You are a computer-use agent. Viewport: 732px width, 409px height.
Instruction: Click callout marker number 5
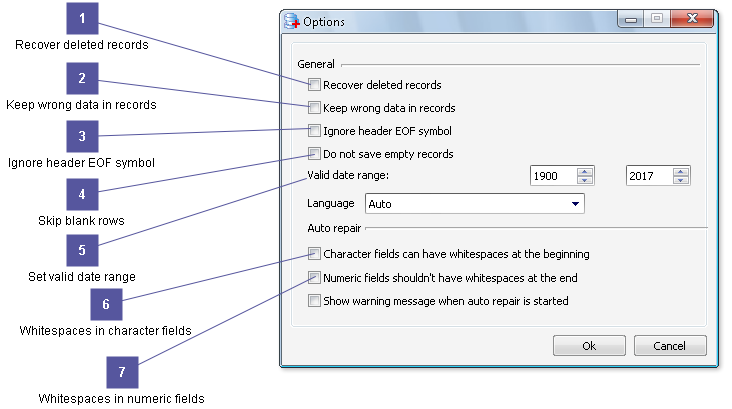tap(82, 251)
